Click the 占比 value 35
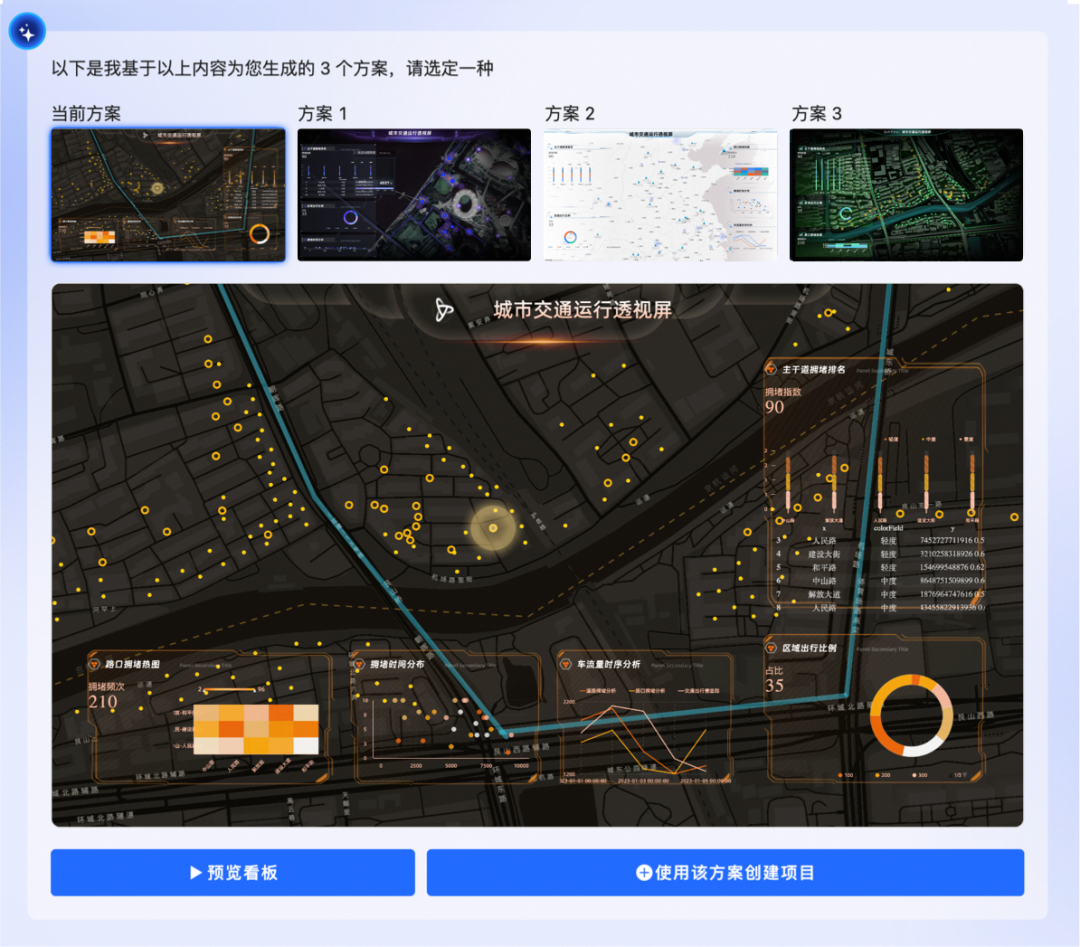 point(774,685)
